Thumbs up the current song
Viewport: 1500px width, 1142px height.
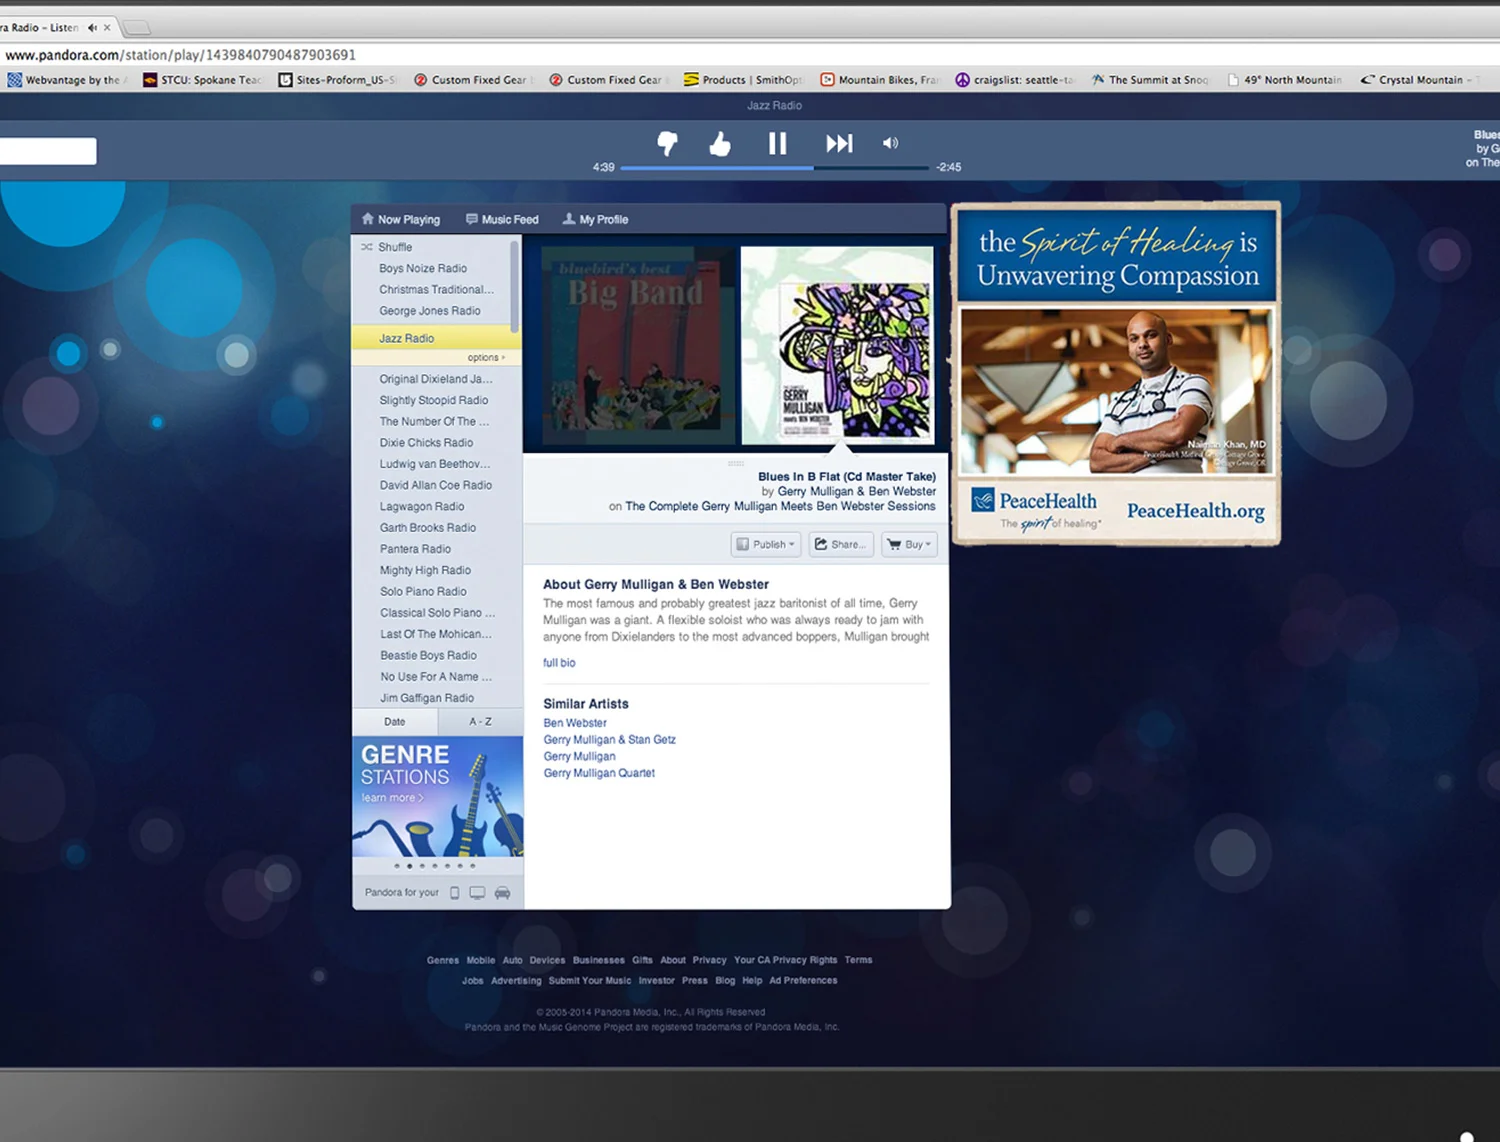click(720, 144)
